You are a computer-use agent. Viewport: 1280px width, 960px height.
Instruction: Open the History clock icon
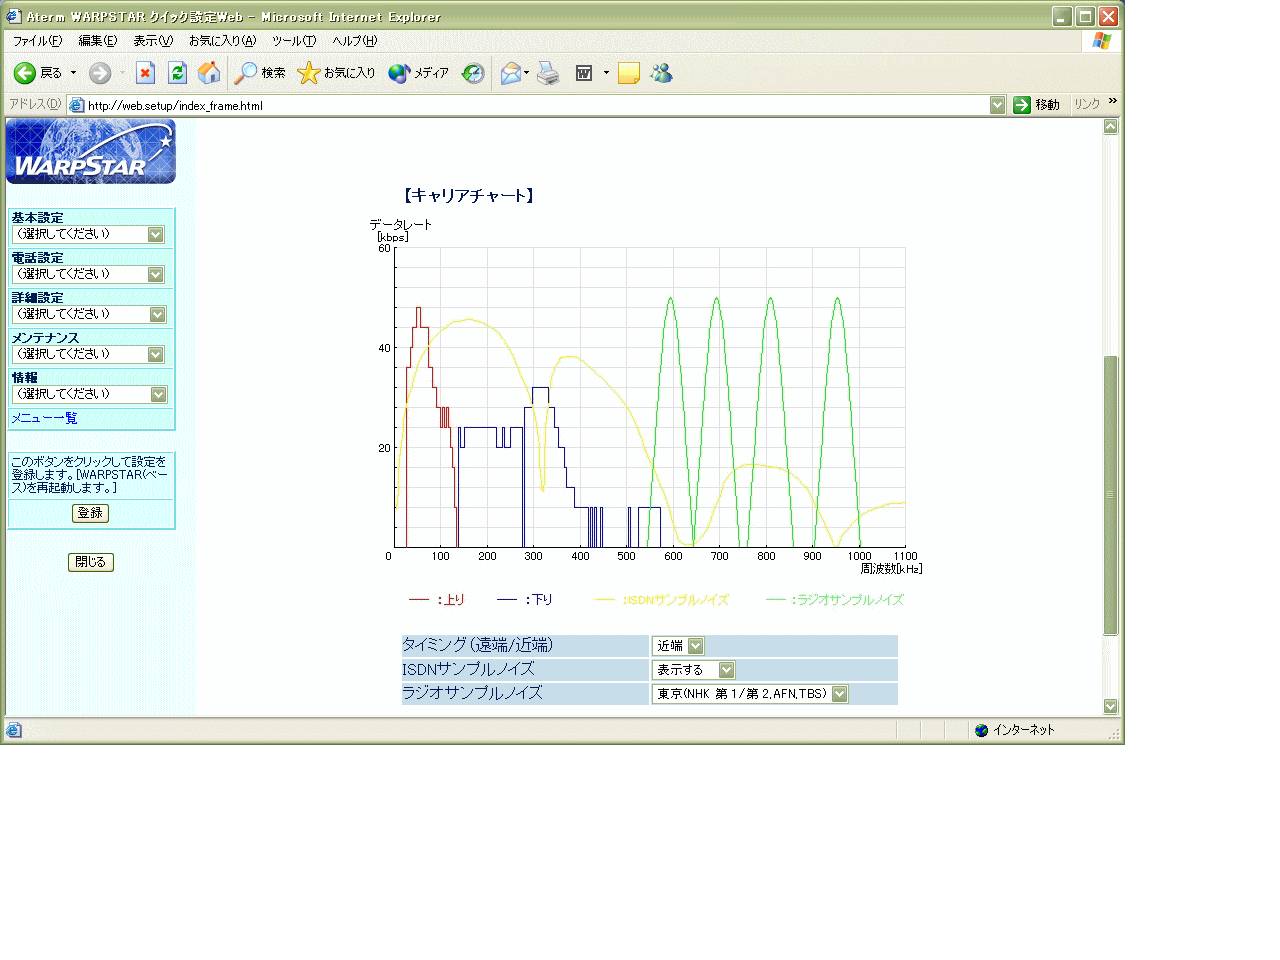click(473, 73)
